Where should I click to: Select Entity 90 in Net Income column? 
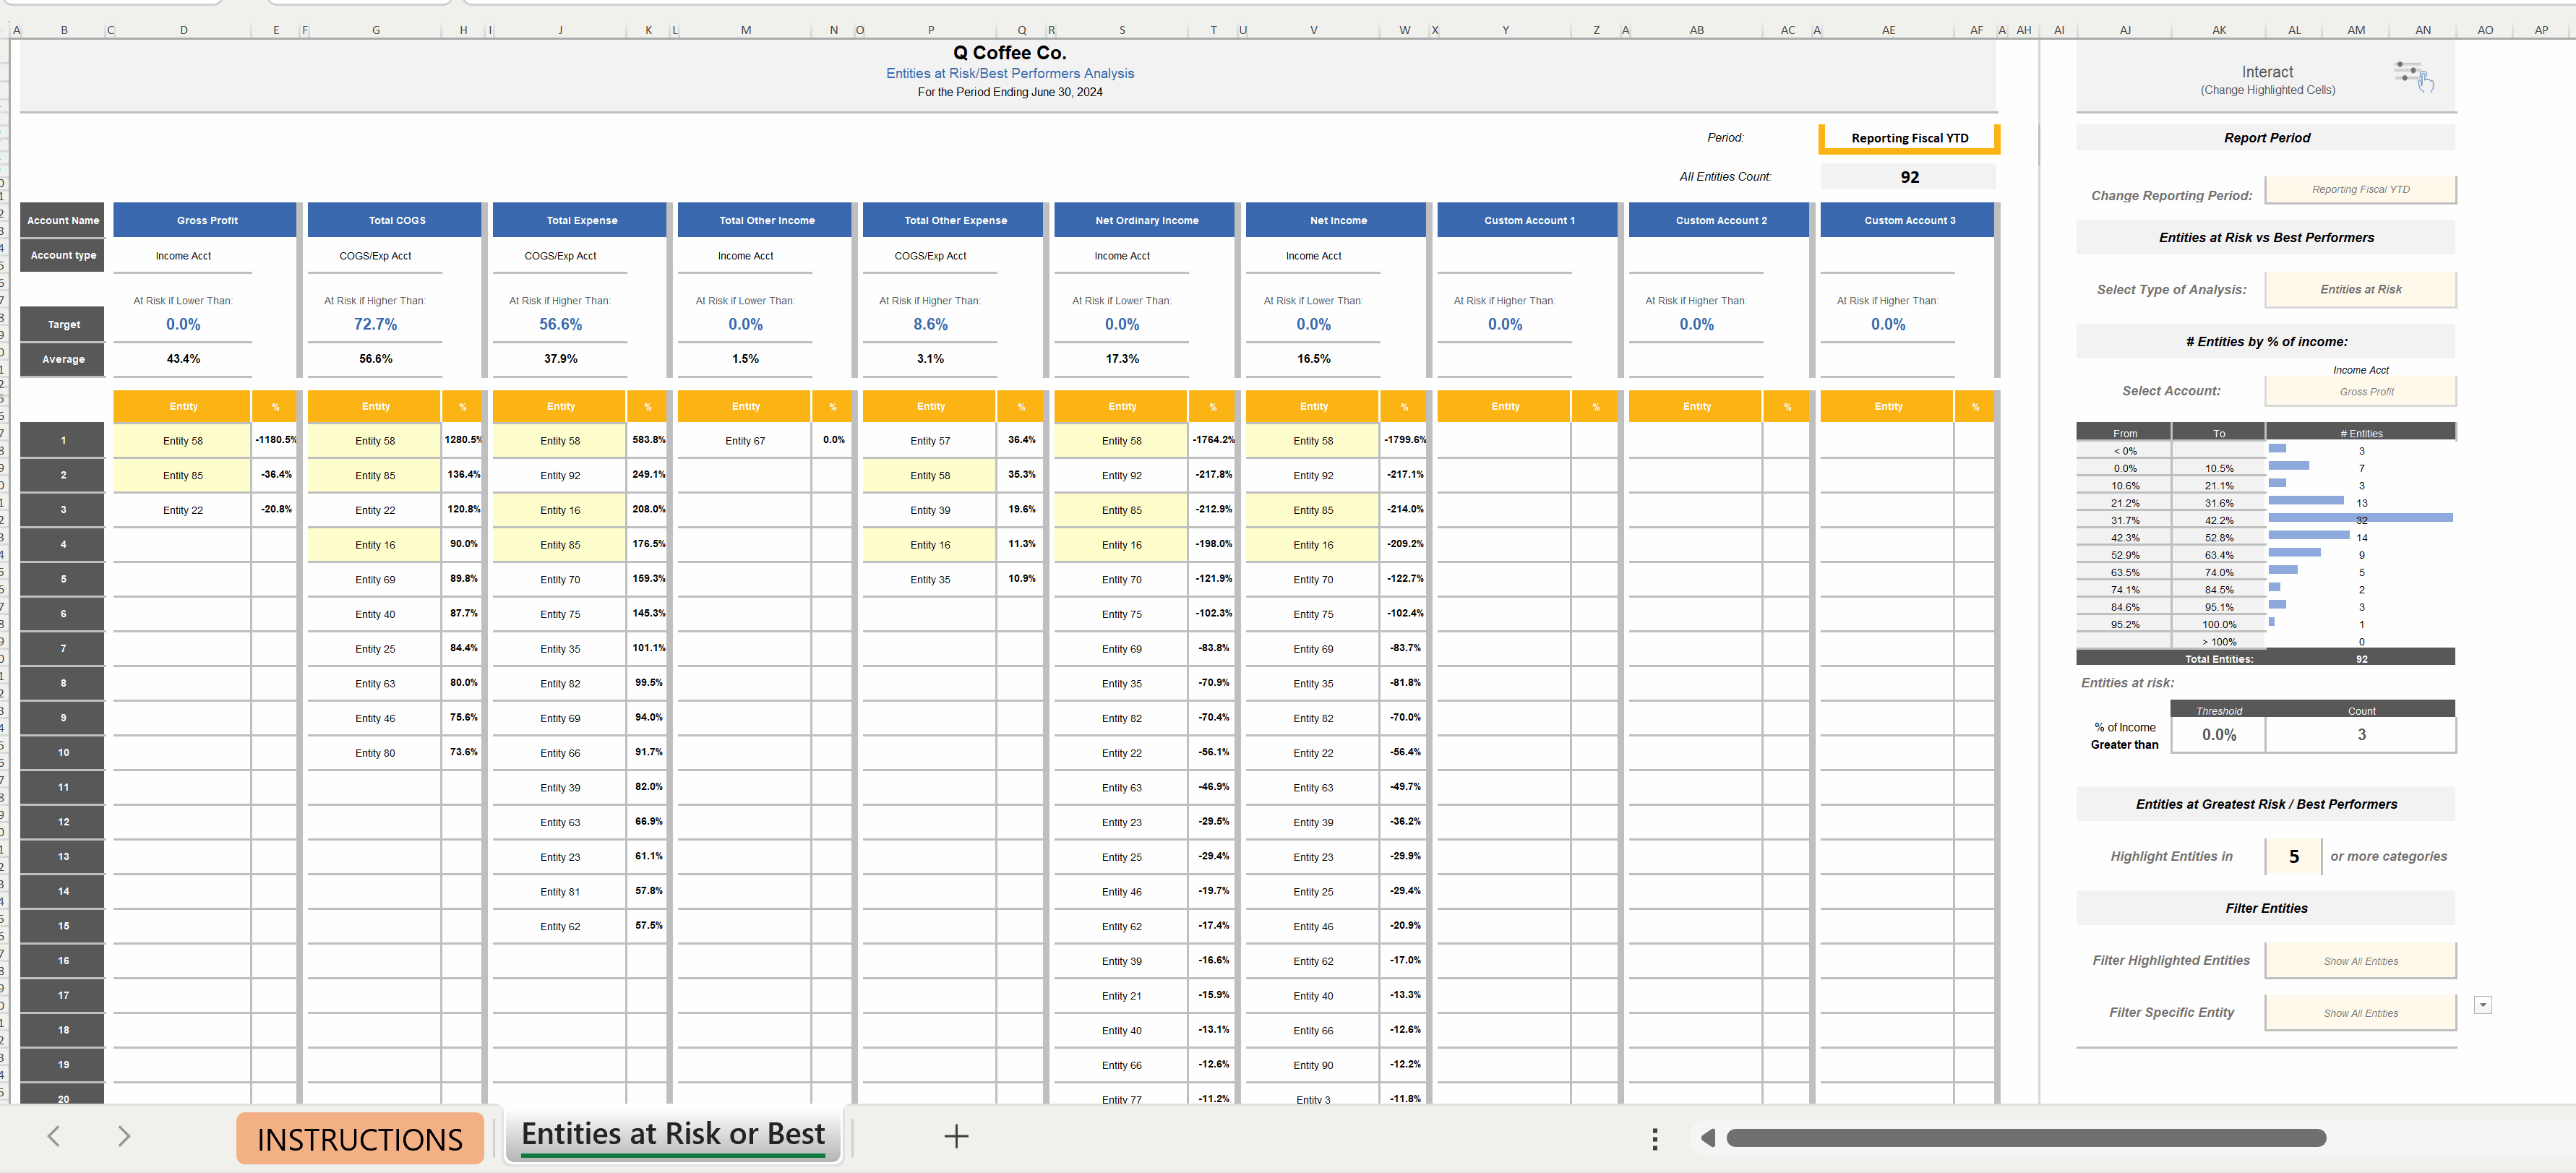pyautogui.click(x=1313, y=1065)
